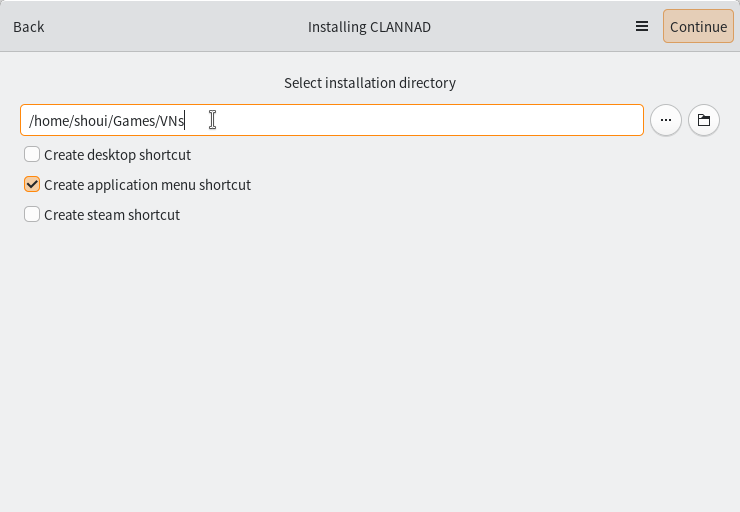Click header bar space between Back and title

tap(170, 27)
